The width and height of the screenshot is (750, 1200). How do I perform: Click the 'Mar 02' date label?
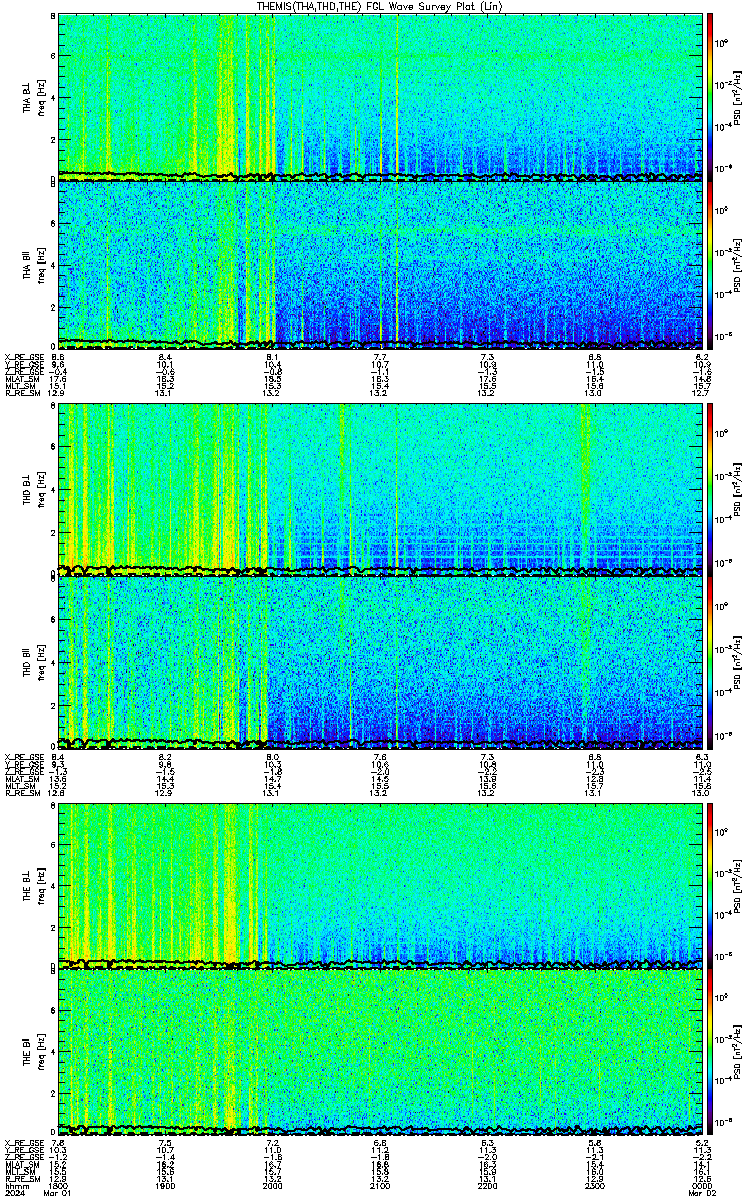(x=702, y=1192)
